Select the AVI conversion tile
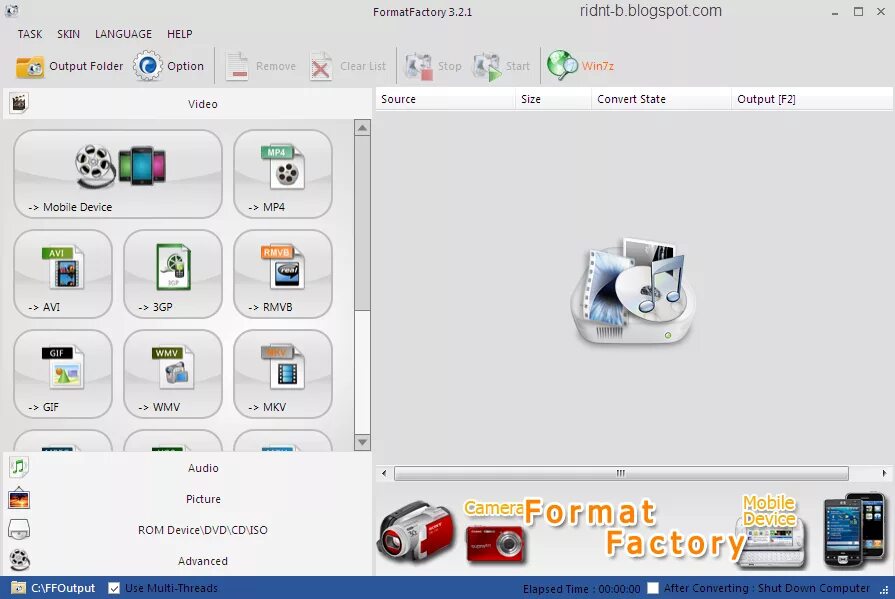The image size is (895, 599). pyautogui.click(x=63, y=274)
